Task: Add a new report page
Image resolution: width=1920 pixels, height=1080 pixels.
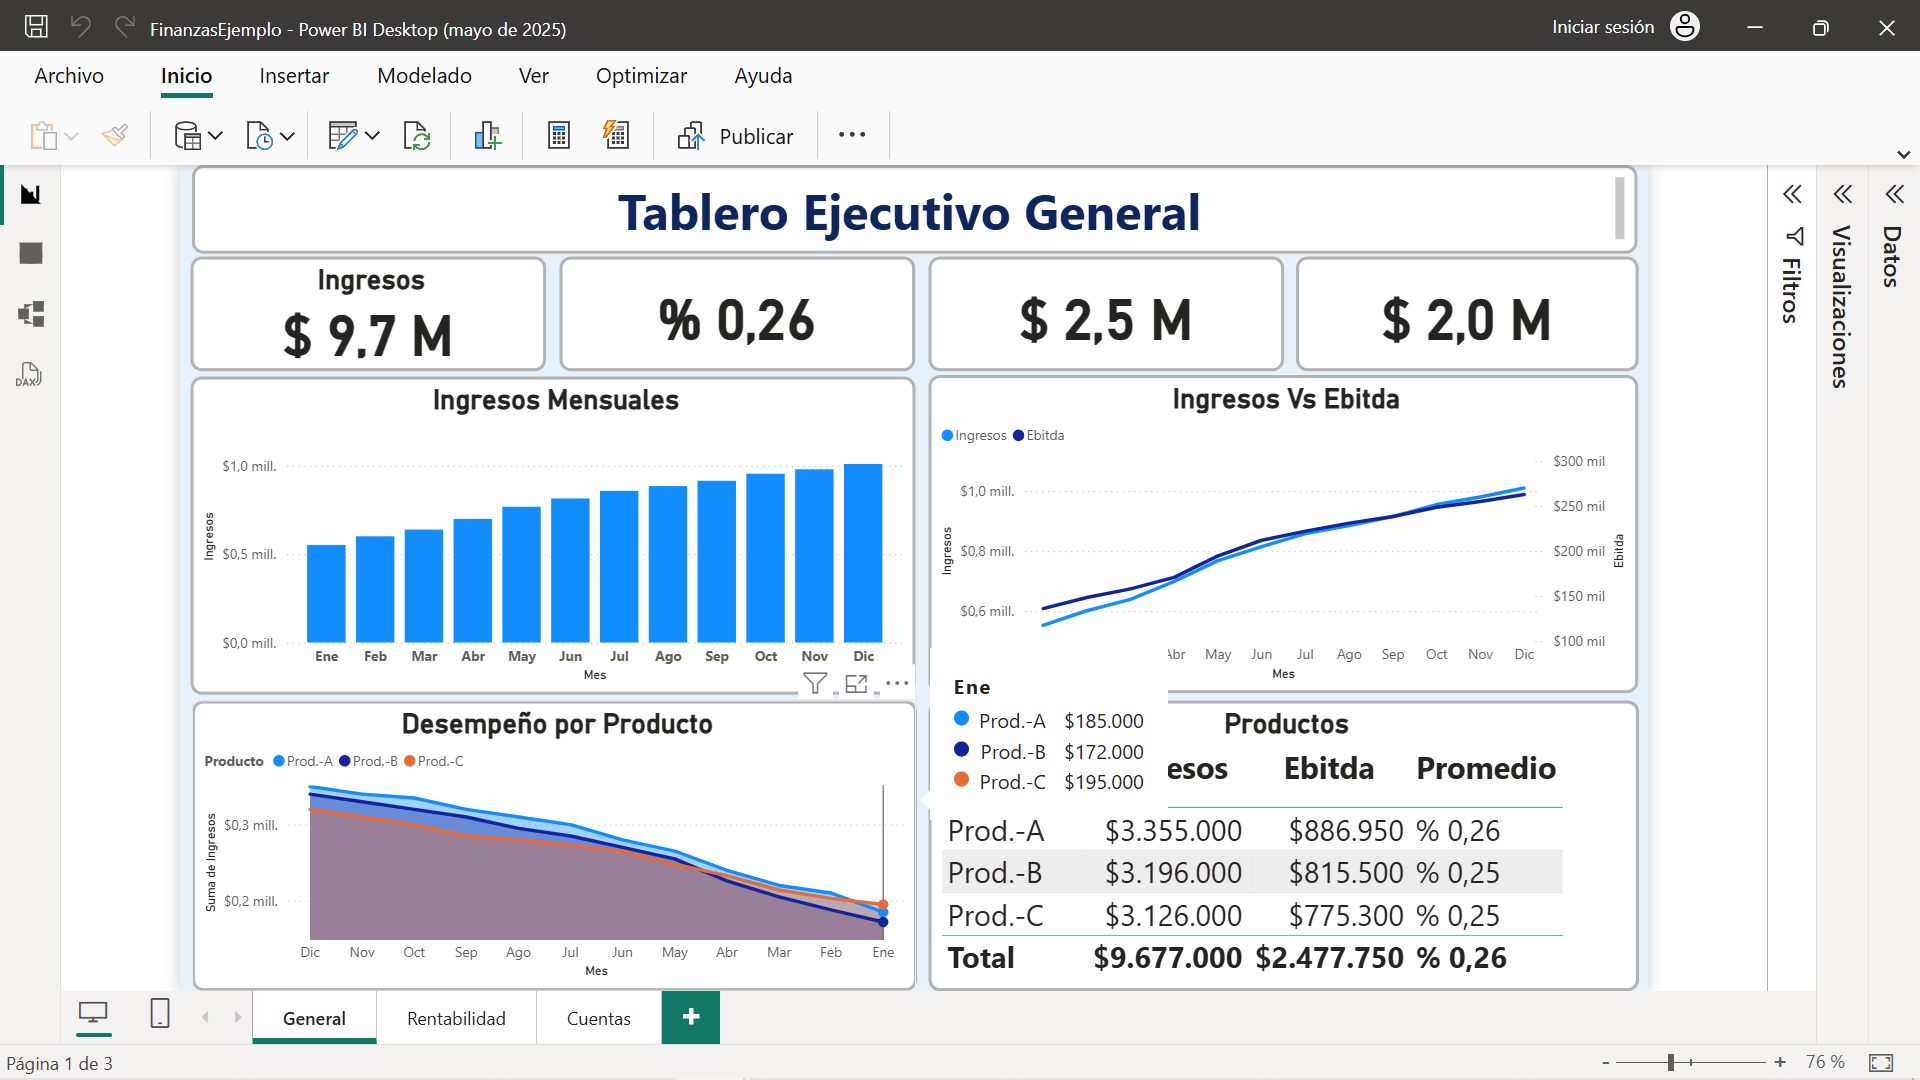Action: coord(691,1017)
